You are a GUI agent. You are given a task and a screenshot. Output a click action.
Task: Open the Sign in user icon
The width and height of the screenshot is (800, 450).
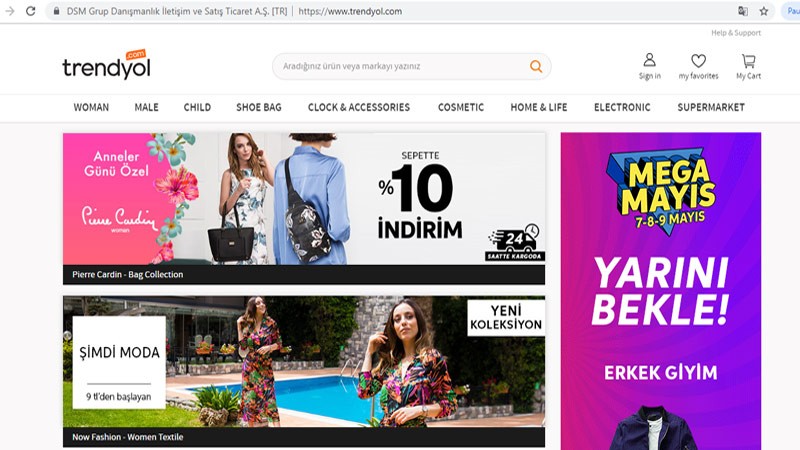pyautogui.click(x=649, y=60)
